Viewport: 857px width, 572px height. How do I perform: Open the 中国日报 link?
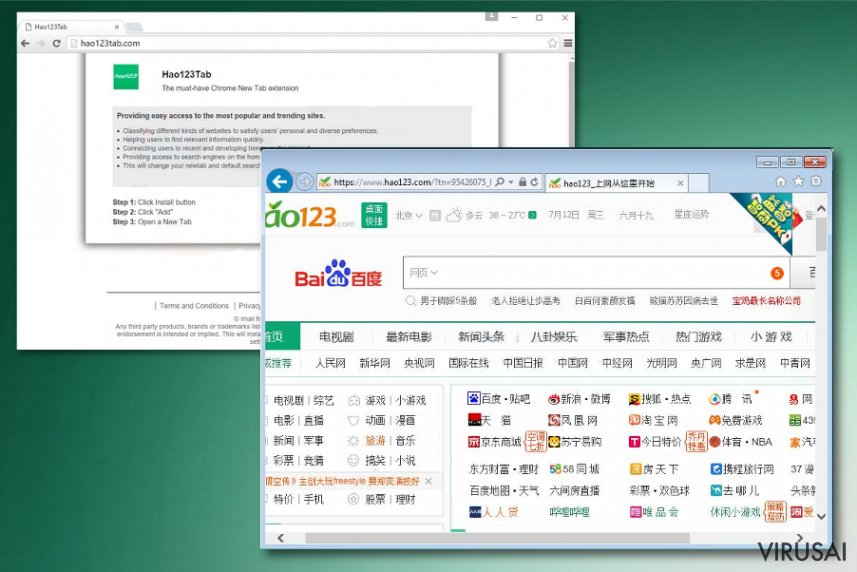523,363
